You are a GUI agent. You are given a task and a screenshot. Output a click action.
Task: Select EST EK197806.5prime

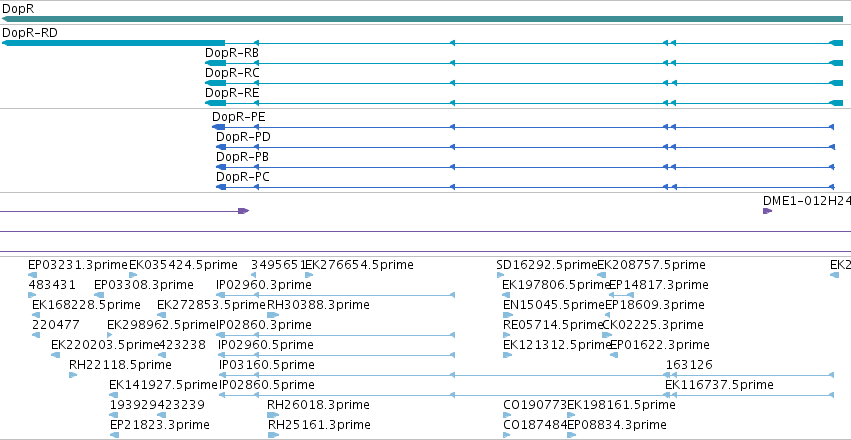click(556, 285)
